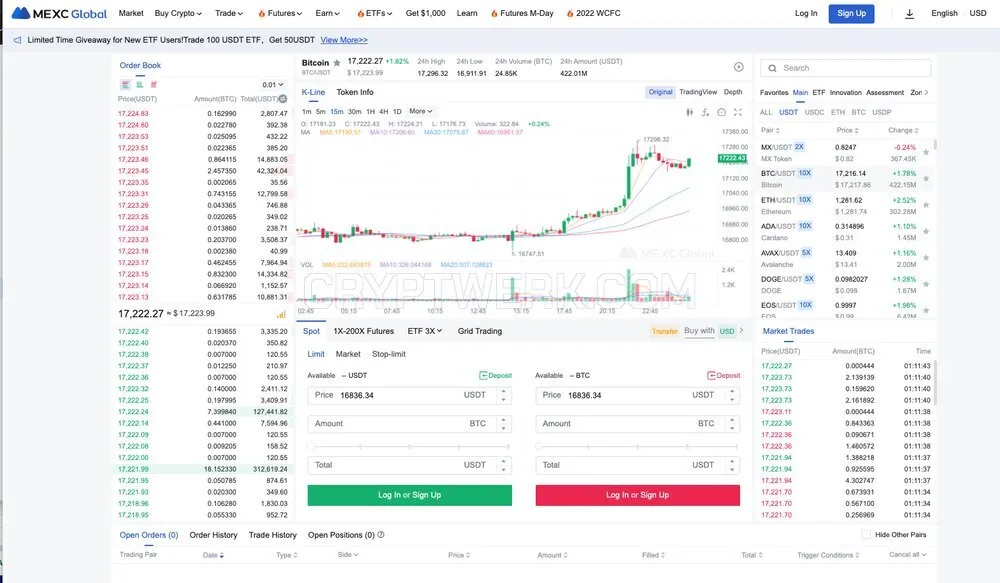The image size is (1000, 583).
Task: Toggle the Total(USDT) switch icon
Action: [283, 99]
